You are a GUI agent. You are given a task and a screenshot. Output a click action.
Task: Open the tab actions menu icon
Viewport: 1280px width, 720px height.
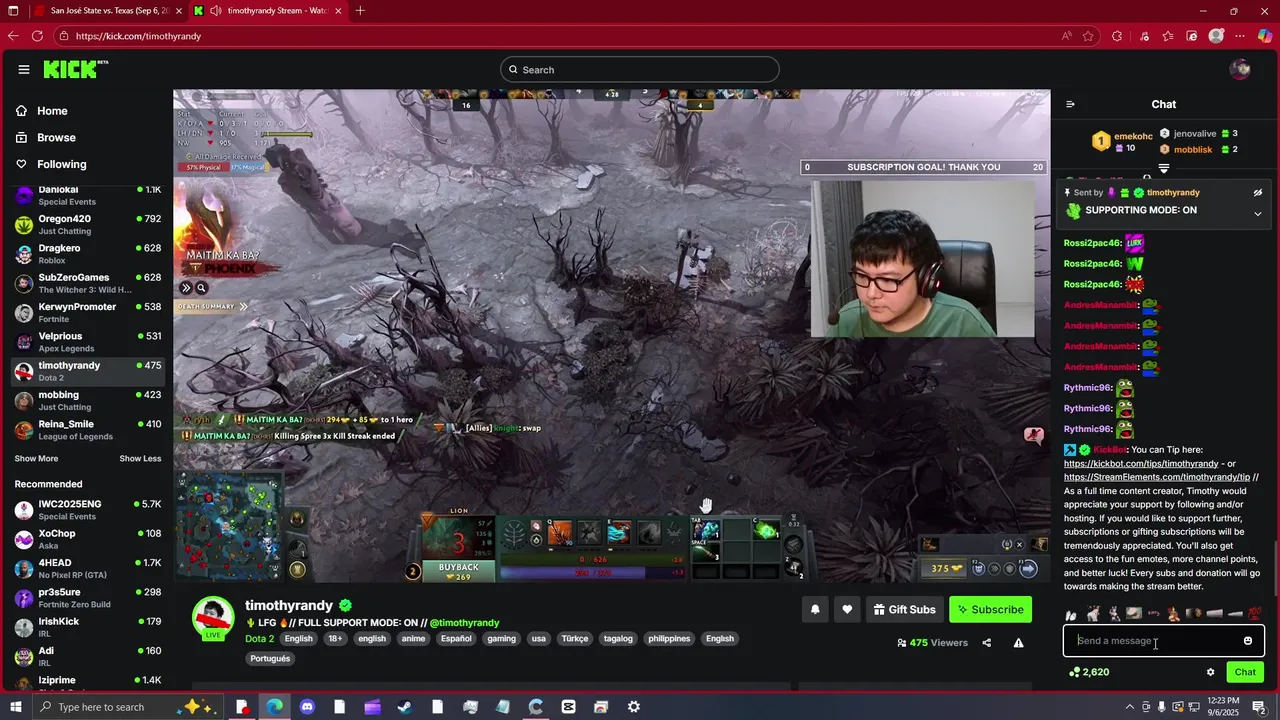click(12, 11)
